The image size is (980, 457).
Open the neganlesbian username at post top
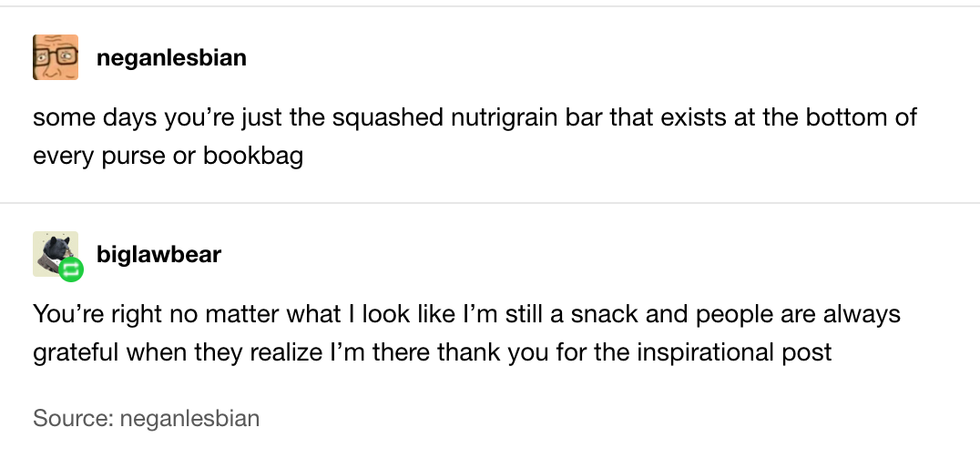point(171,58)
